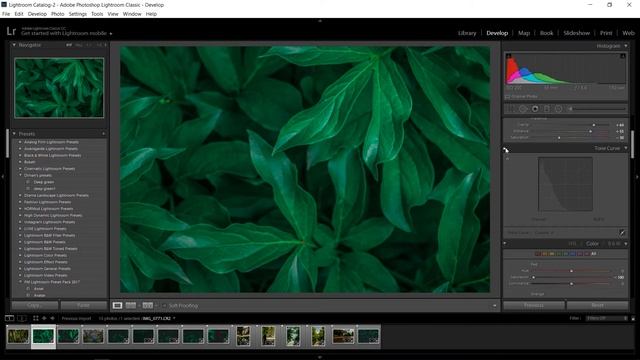This screenshot has width=640, height=360.
Task: Adjust the Red Hue slider
Action: click(571, 271)
